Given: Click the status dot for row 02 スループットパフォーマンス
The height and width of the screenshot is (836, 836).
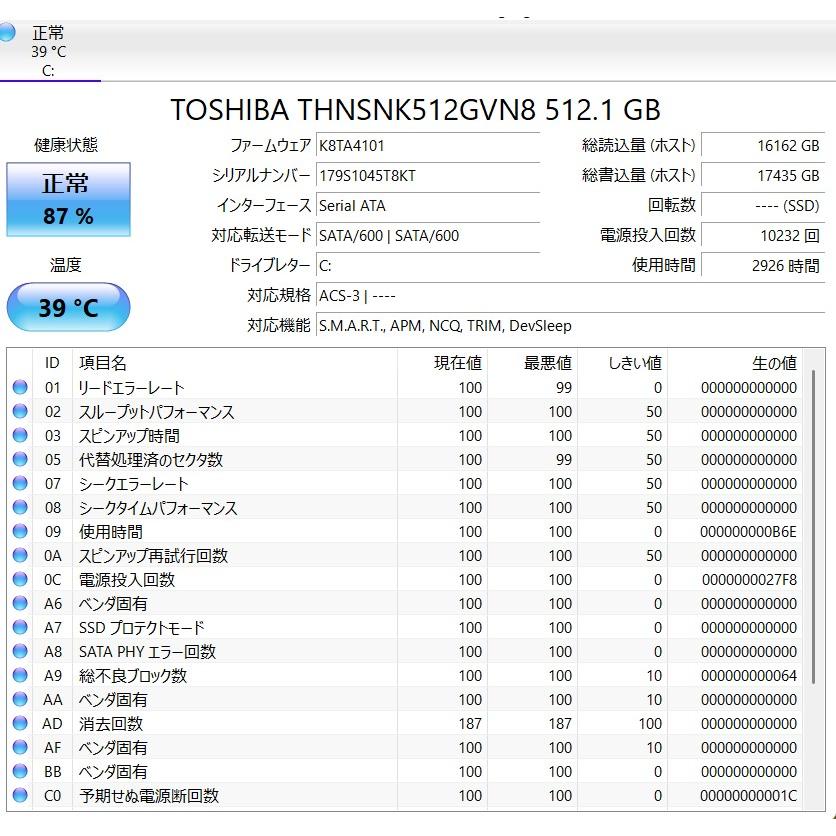Looking at the screenshot, I should [x=20, y=411].
